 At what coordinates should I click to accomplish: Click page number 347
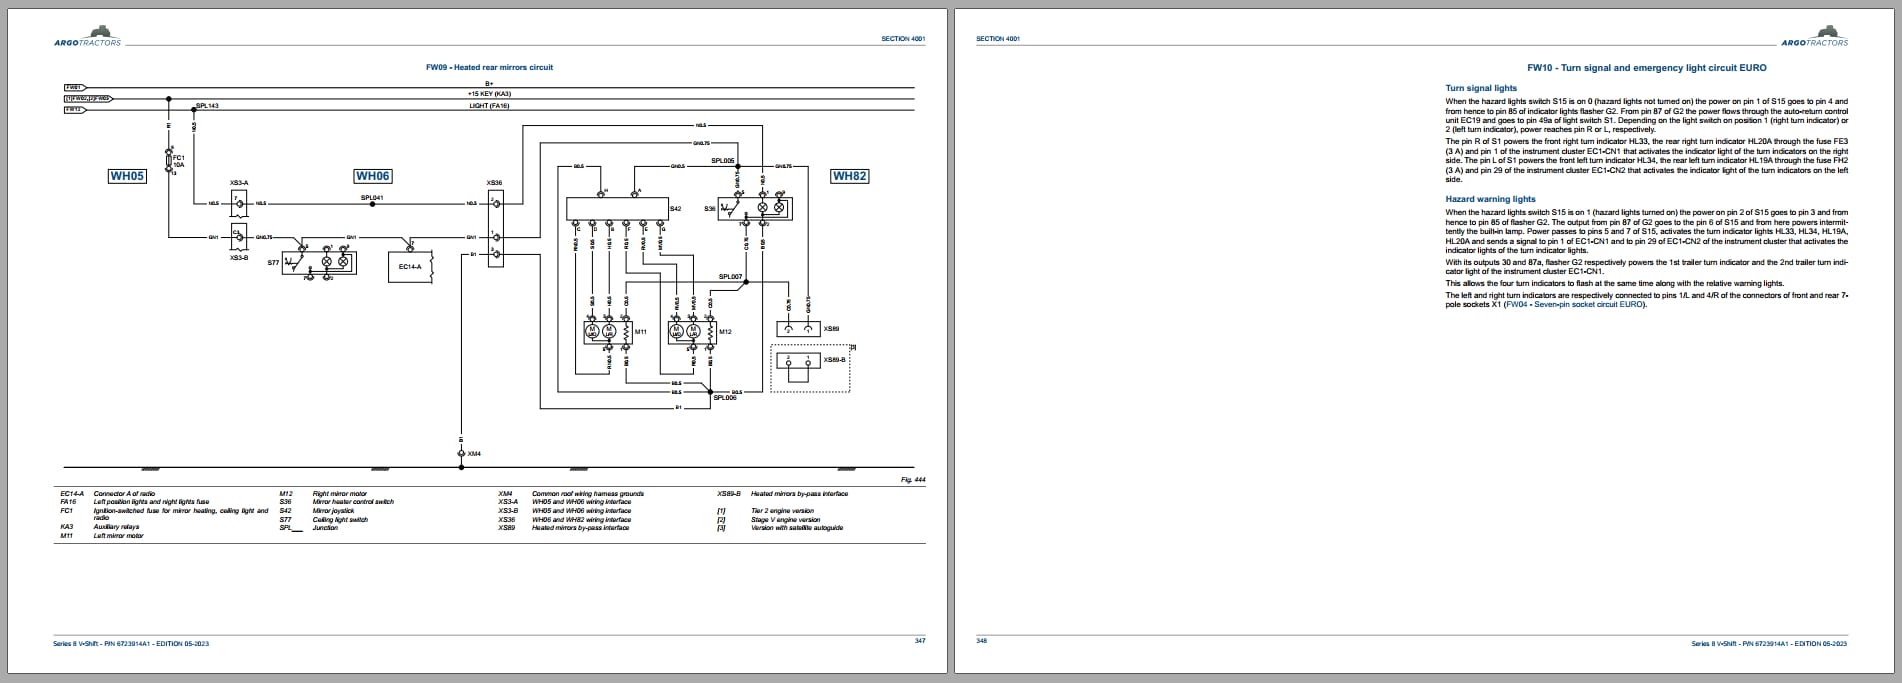pos(920,641)
